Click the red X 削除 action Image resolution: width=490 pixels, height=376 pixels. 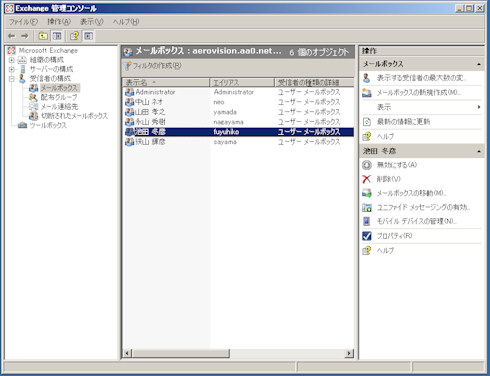[x=367, y=179]
